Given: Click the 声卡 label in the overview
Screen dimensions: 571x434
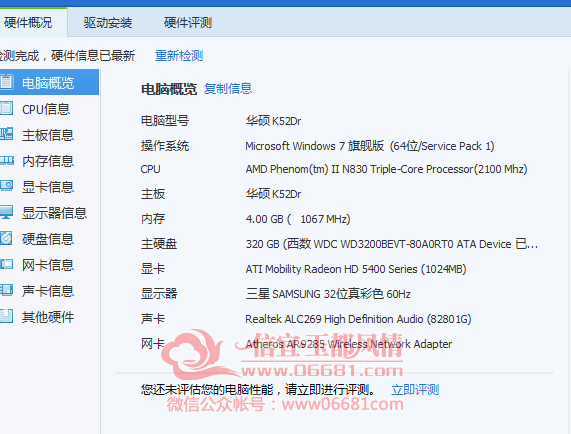Looking at the screenshot, I should point(153,319).
